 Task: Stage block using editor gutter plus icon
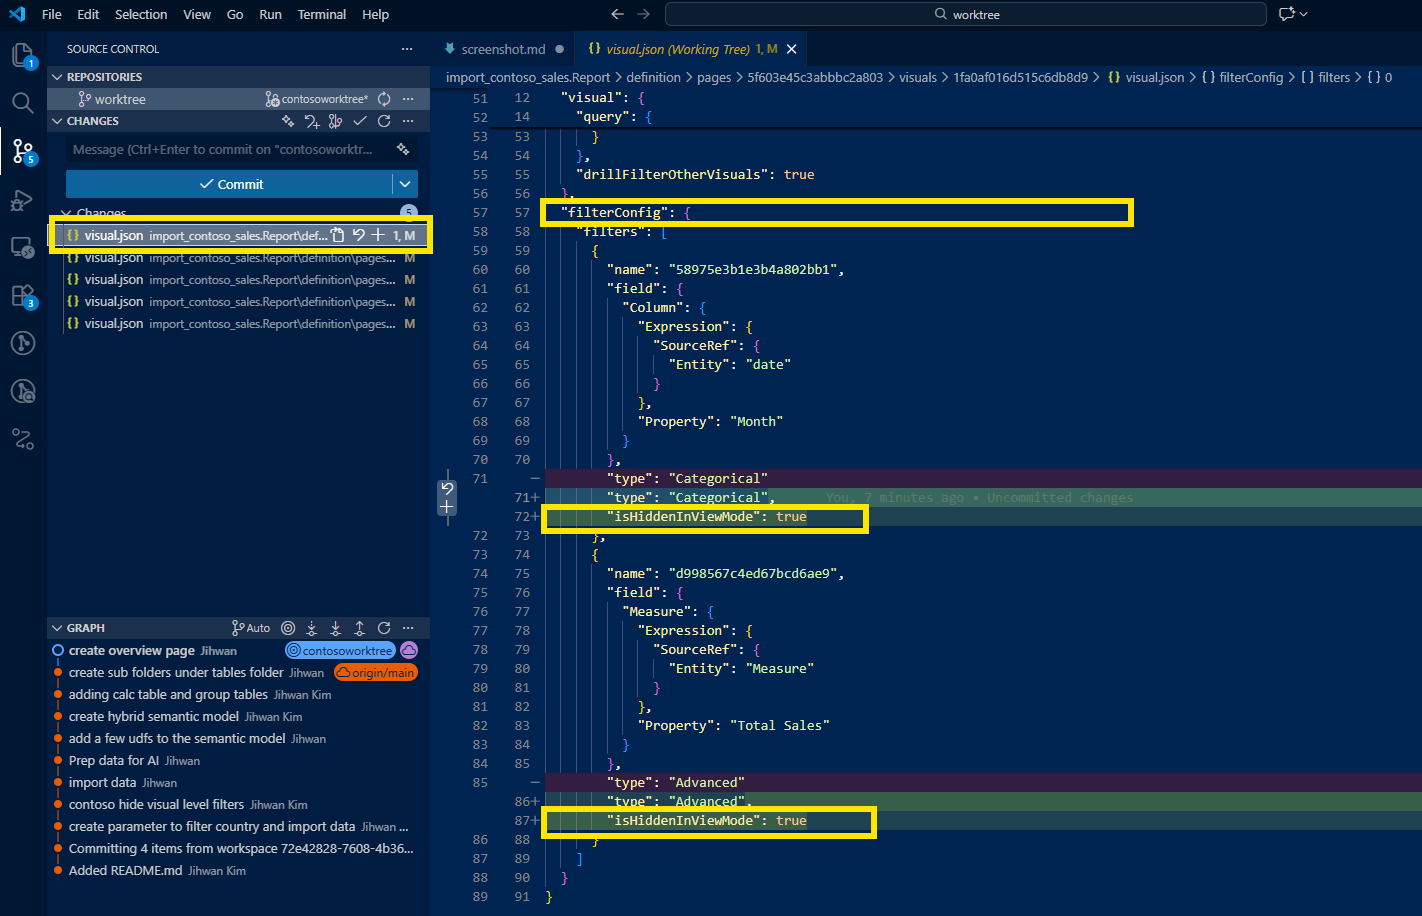coord(447,507)
